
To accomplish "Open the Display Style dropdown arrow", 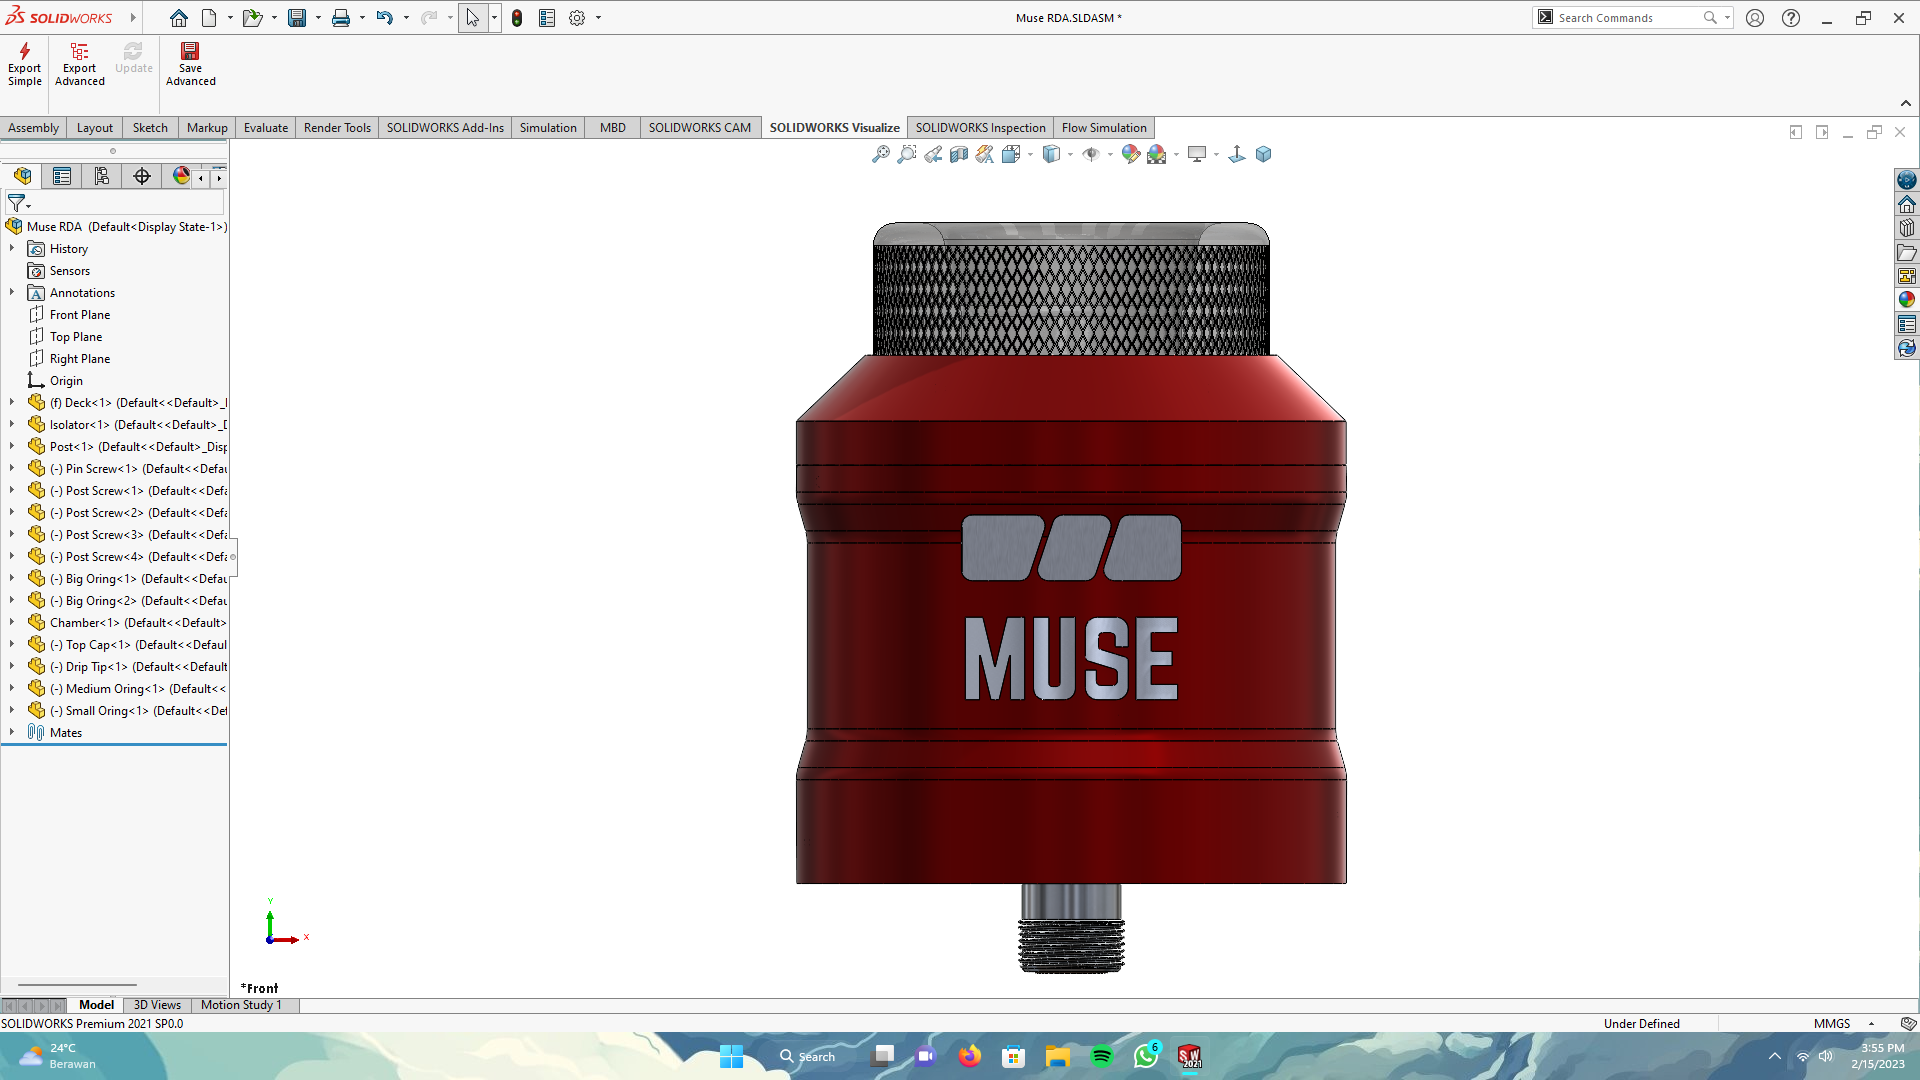I will (1070, 154).
